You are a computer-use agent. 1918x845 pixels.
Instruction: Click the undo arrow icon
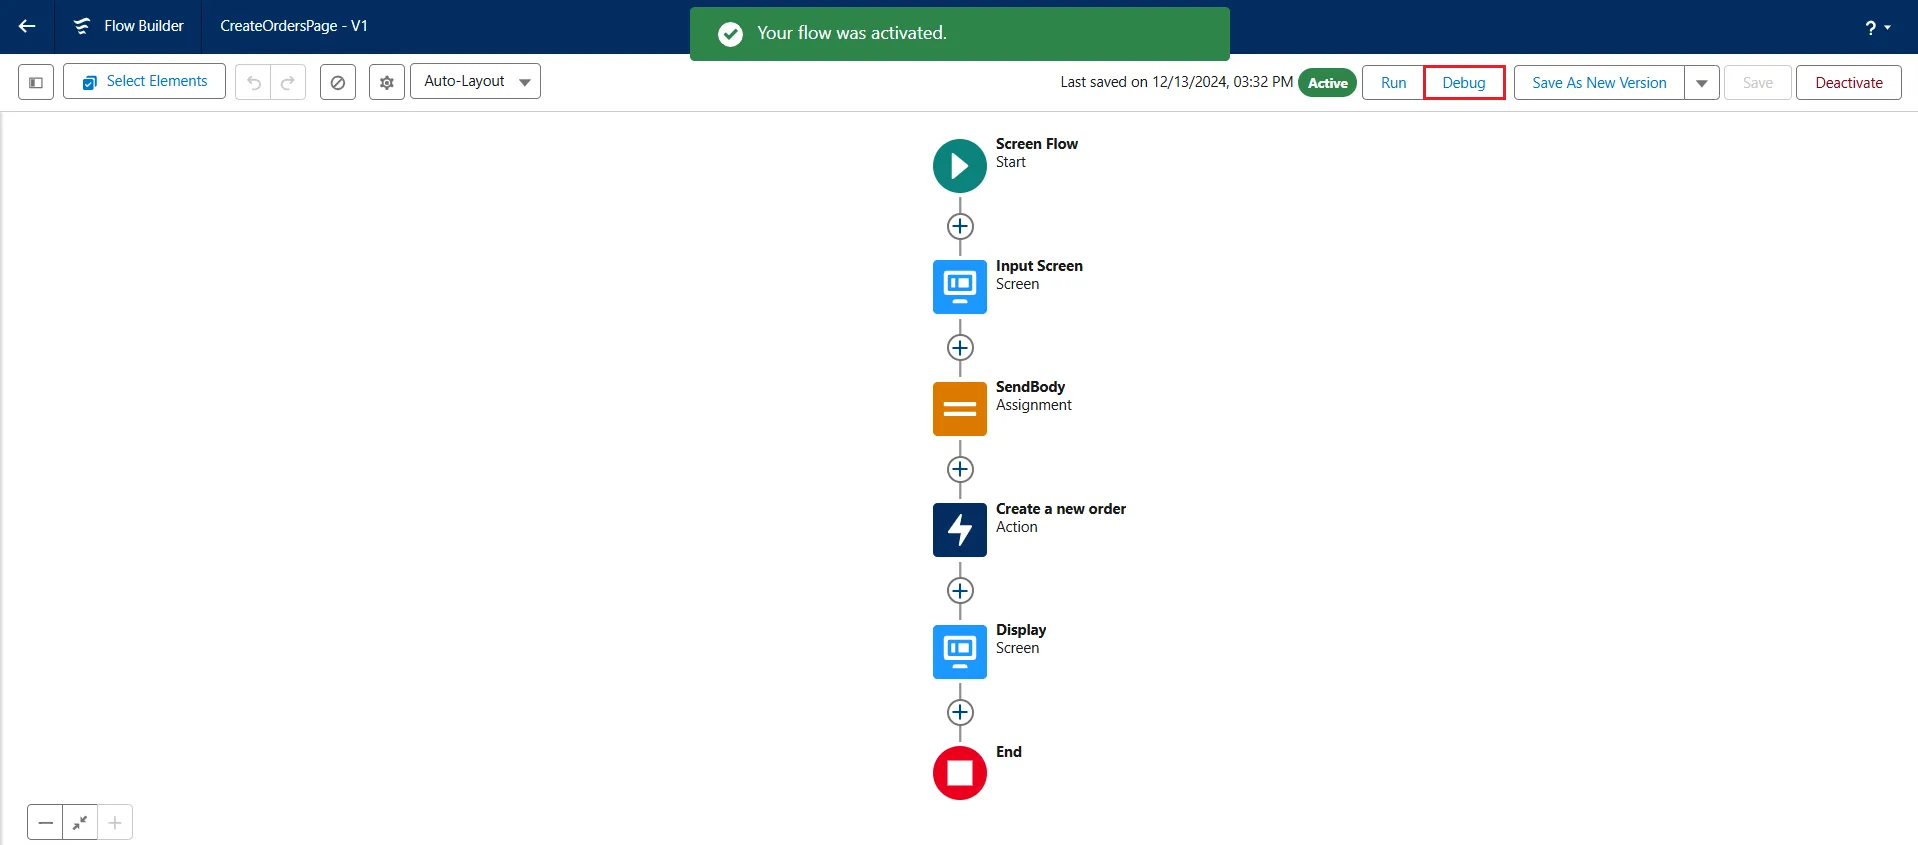tap(254, 82)
